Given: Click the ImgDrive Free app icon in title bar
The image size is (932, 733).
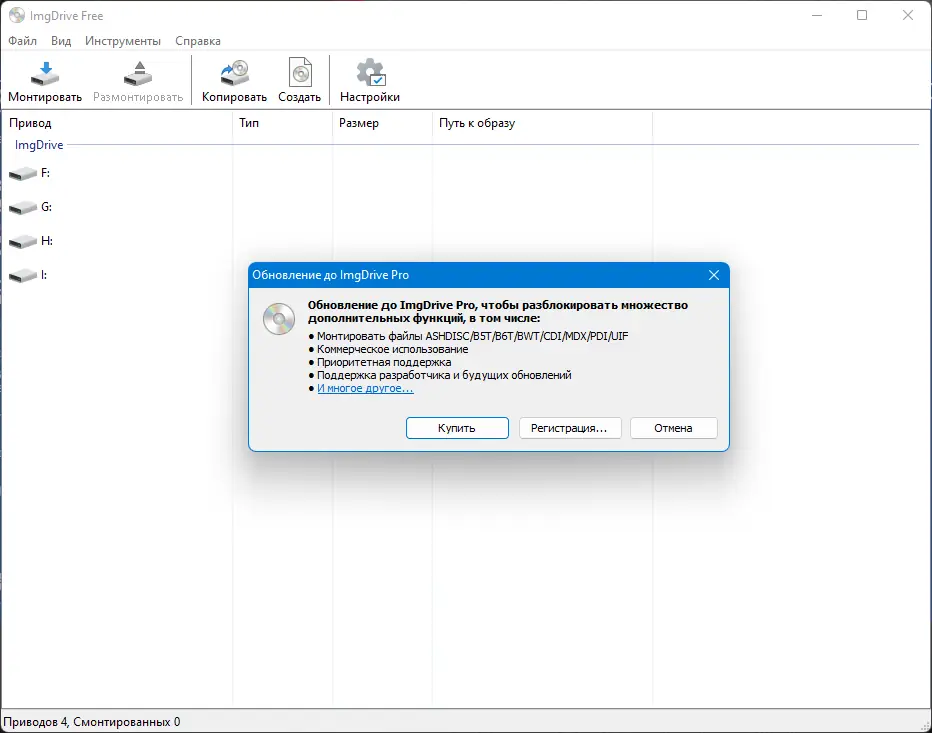Looking at the screenshot, I should 17,15.
